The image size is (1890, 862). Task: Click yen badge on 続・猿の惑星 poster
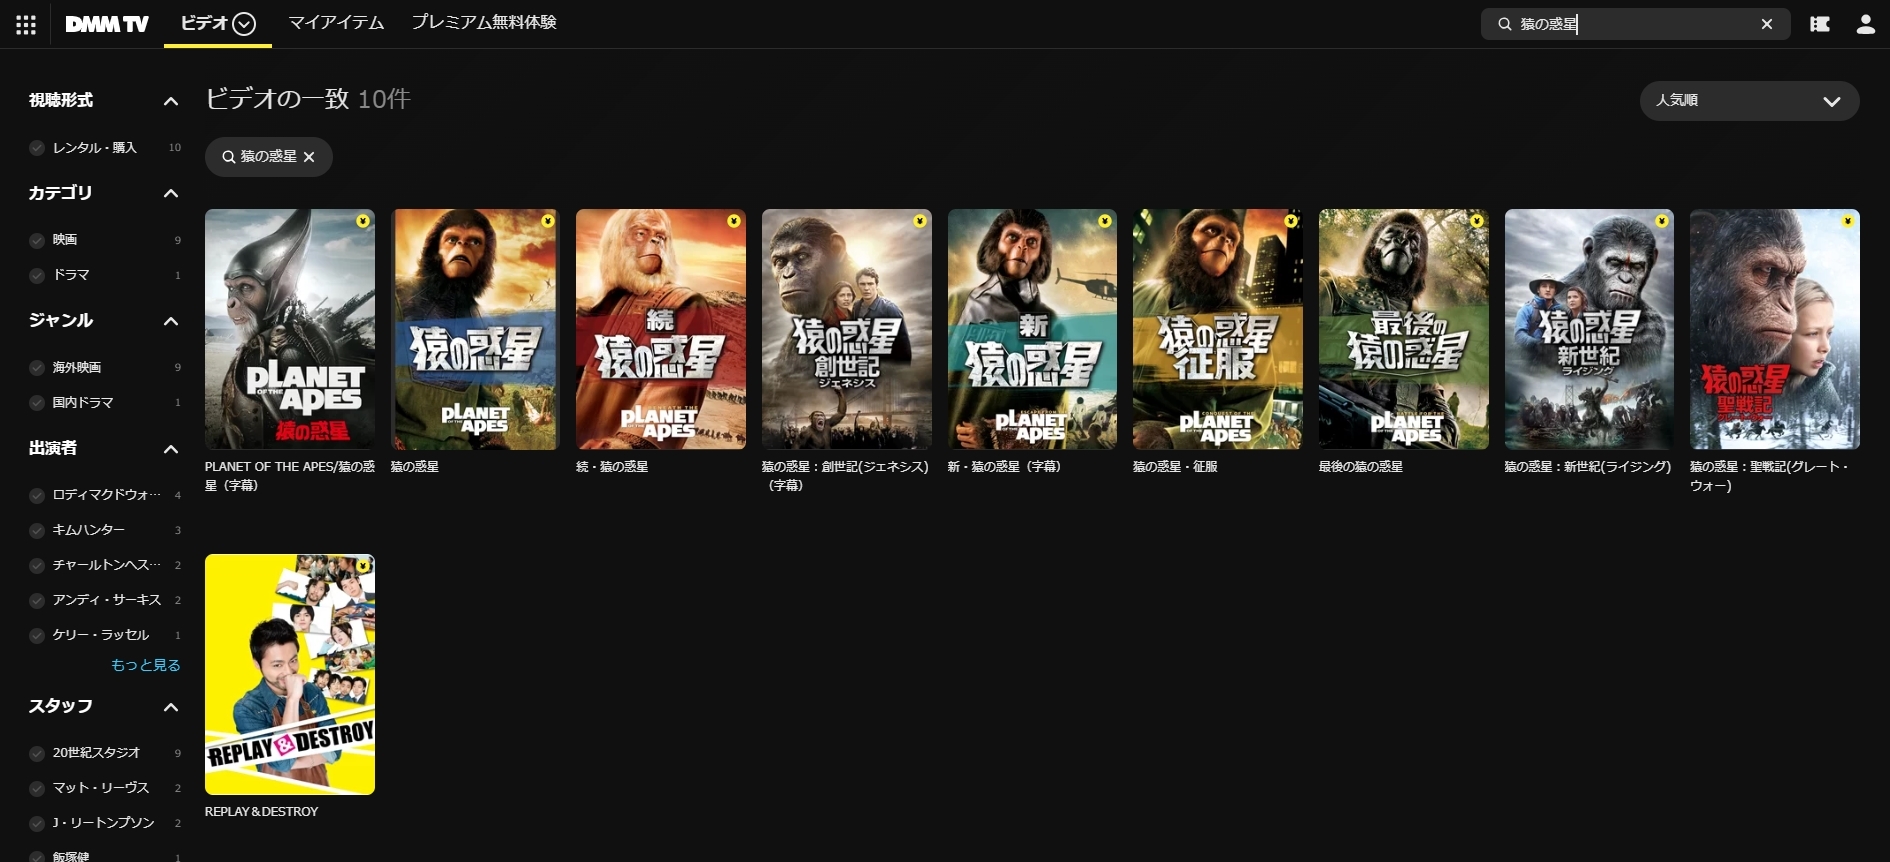pyautogui.click(x=734, y=221)
